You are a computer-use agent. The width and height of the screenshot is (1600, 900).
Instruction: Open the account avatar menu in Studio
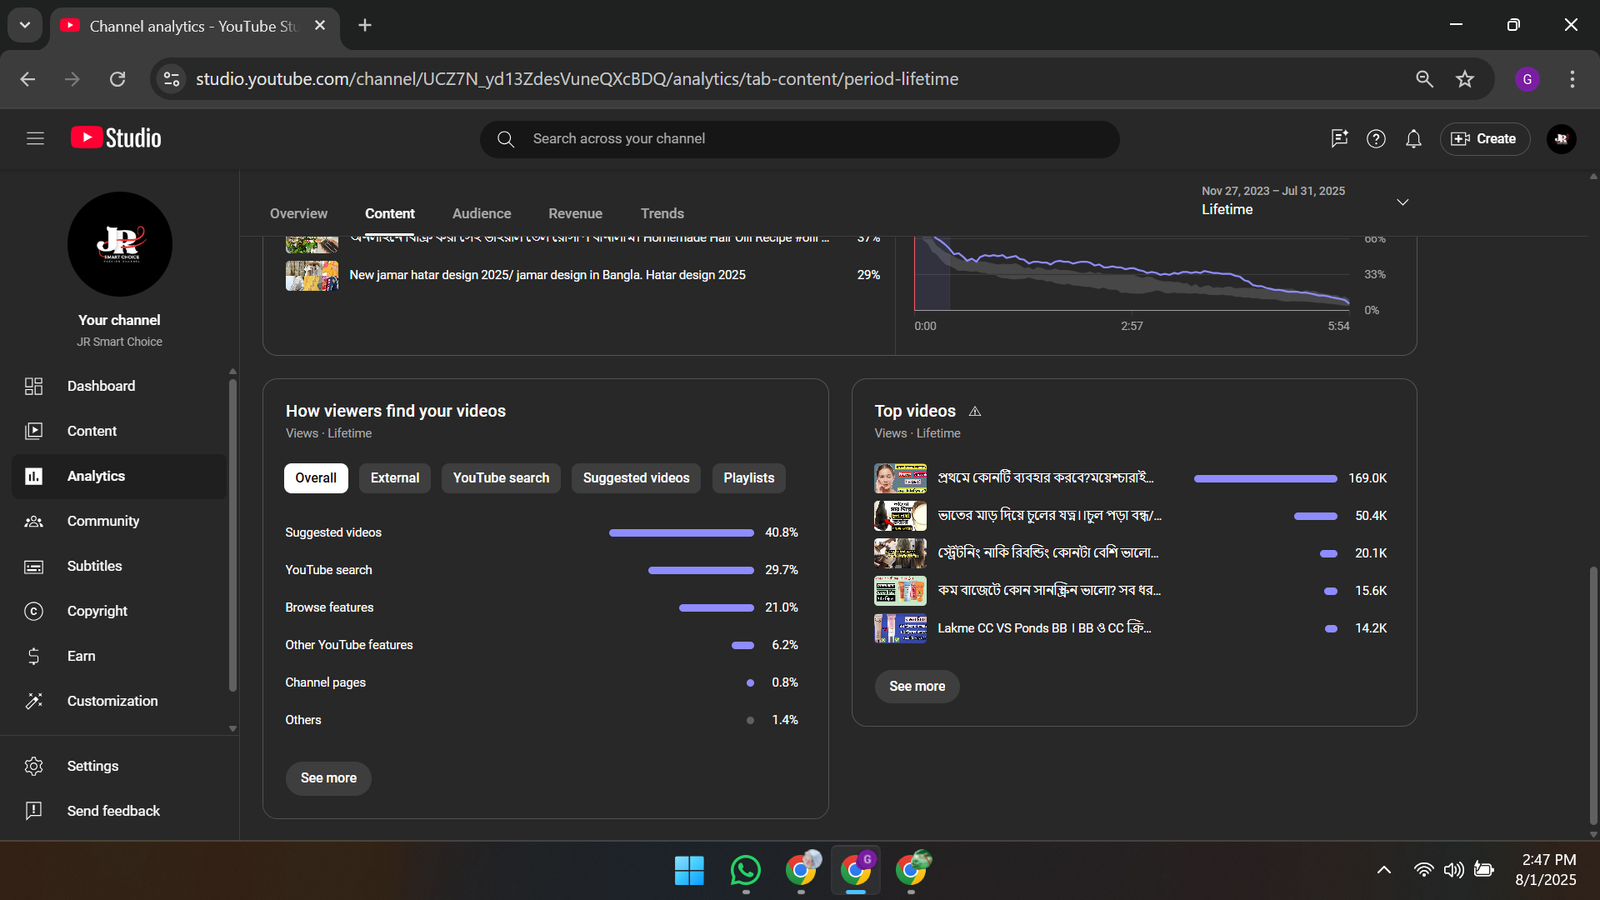[x=1561, y=139]
